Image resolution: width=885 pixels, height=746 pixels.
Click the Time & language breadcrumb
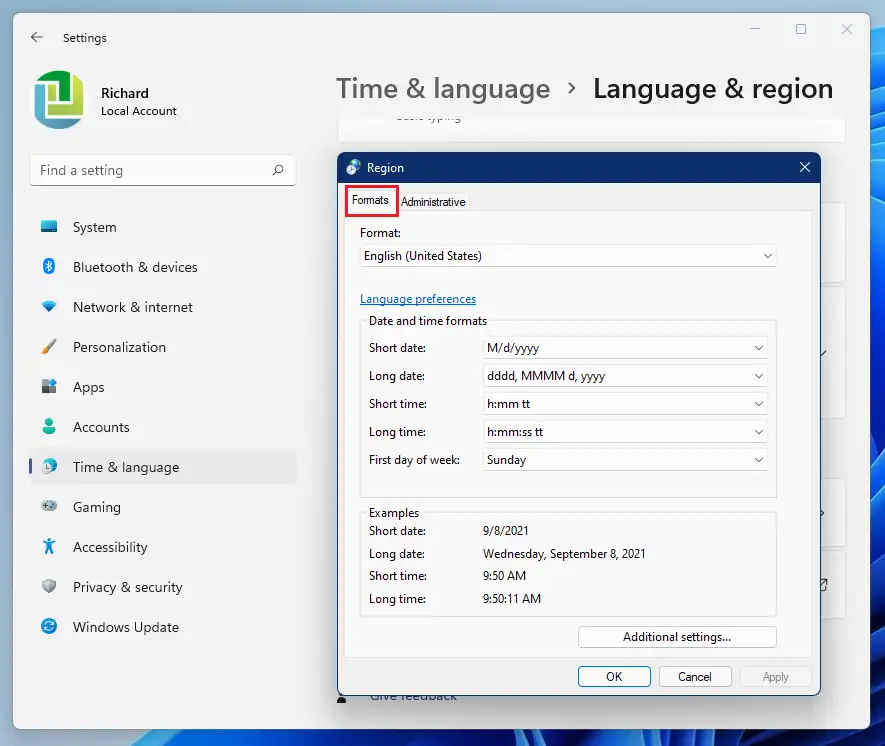[x=443, y=89]
